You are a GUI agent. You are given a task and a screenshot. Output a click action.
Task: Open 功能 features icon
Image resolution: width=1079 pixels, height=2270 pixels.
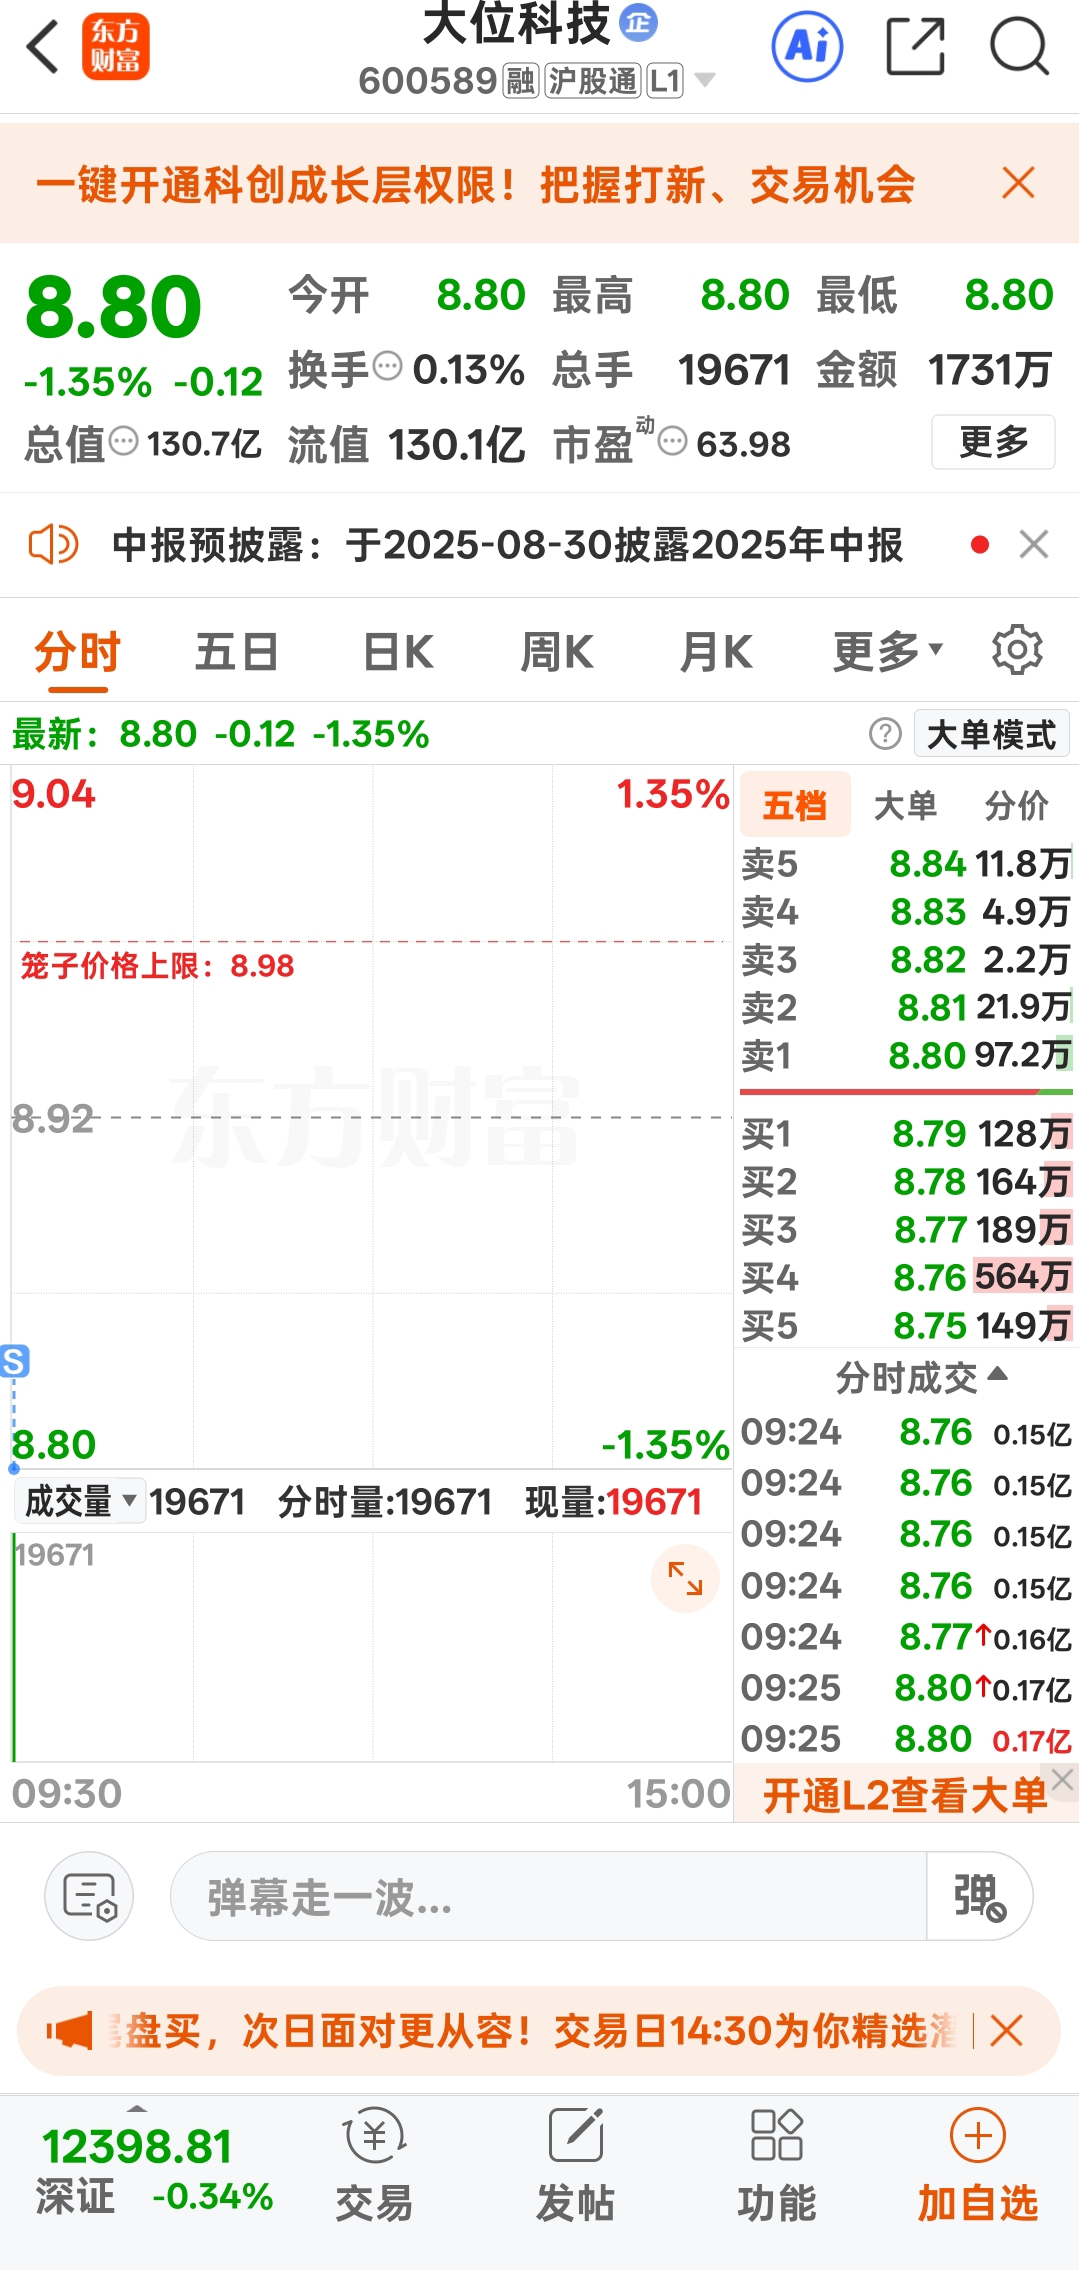(777, 2165)
